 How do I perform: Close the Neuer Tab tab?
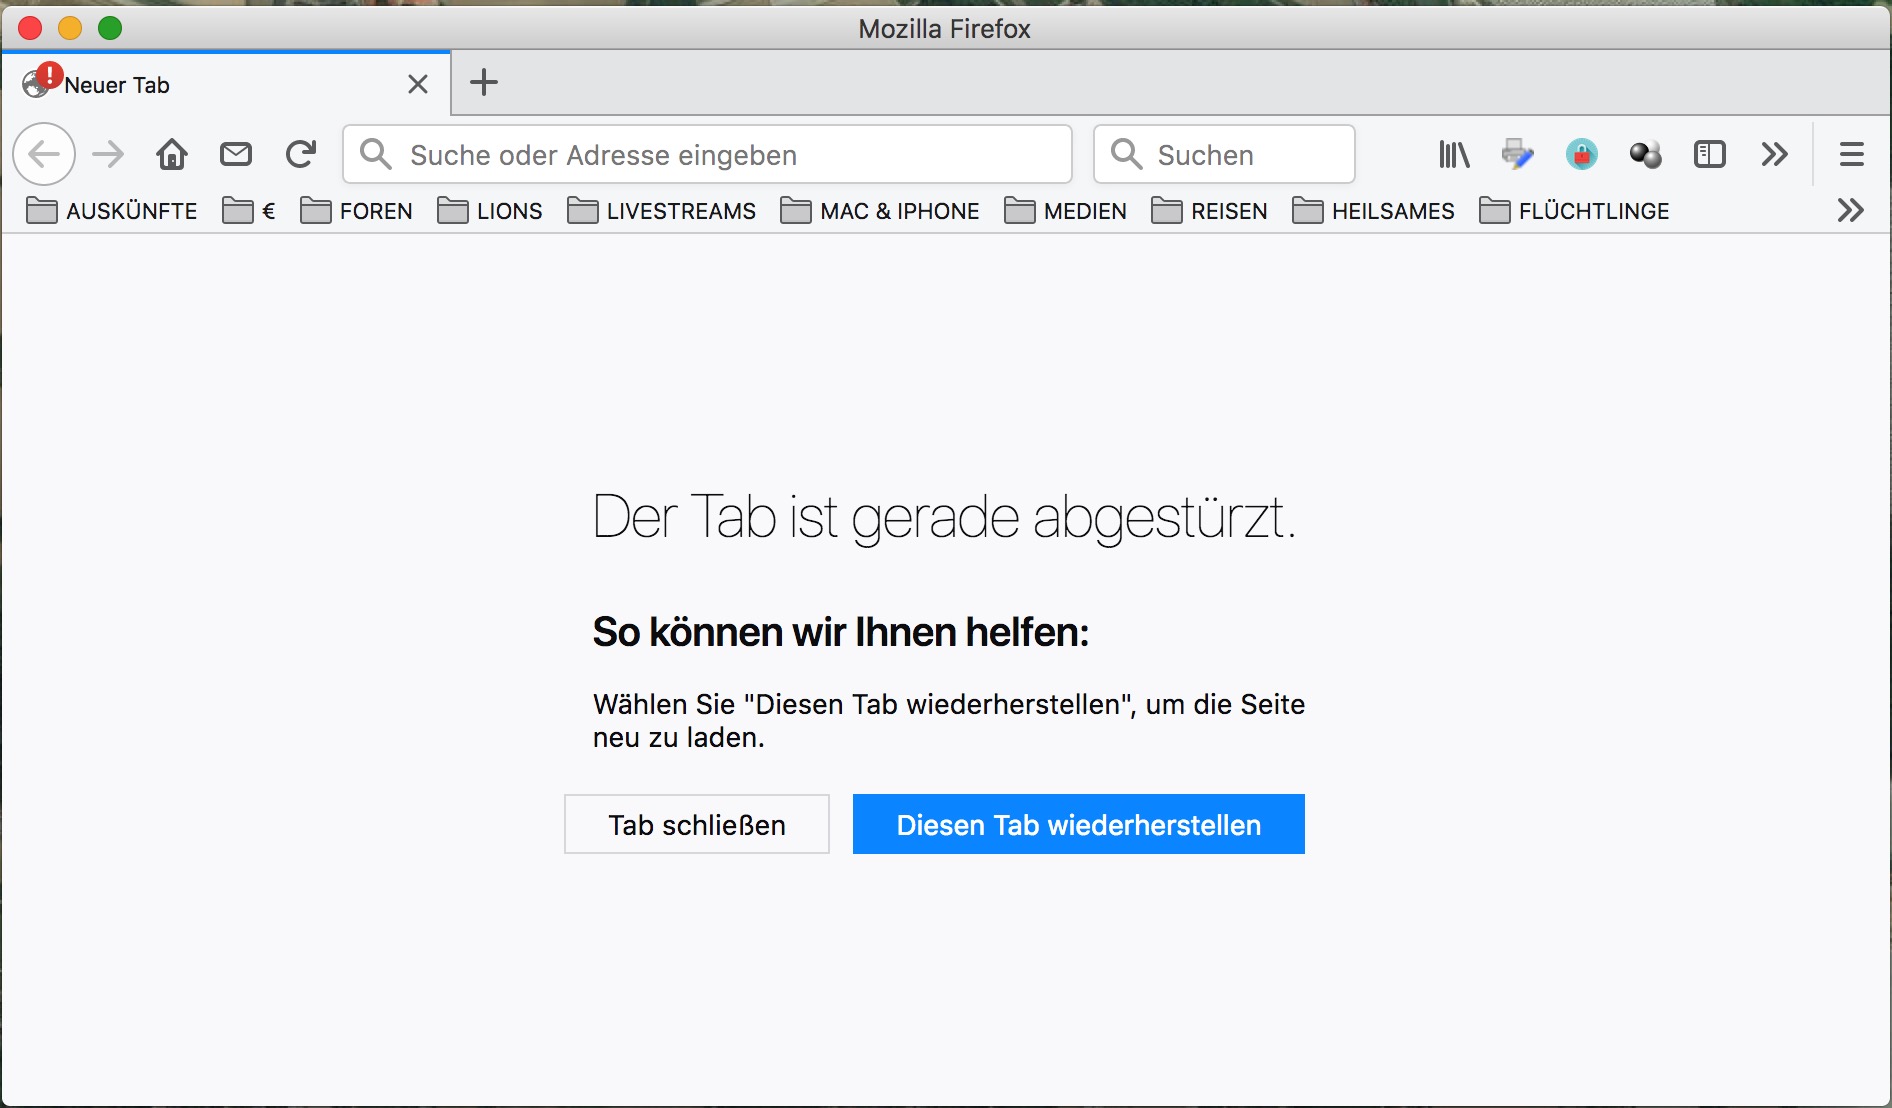[418, 84]
